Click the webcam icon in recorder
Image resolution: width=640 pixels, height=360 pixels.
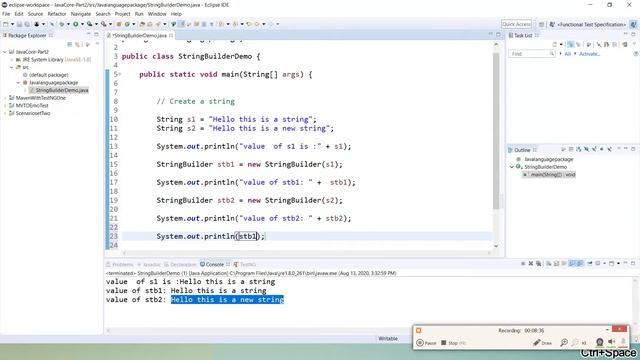pyautogui.click(x=599, y=342)
